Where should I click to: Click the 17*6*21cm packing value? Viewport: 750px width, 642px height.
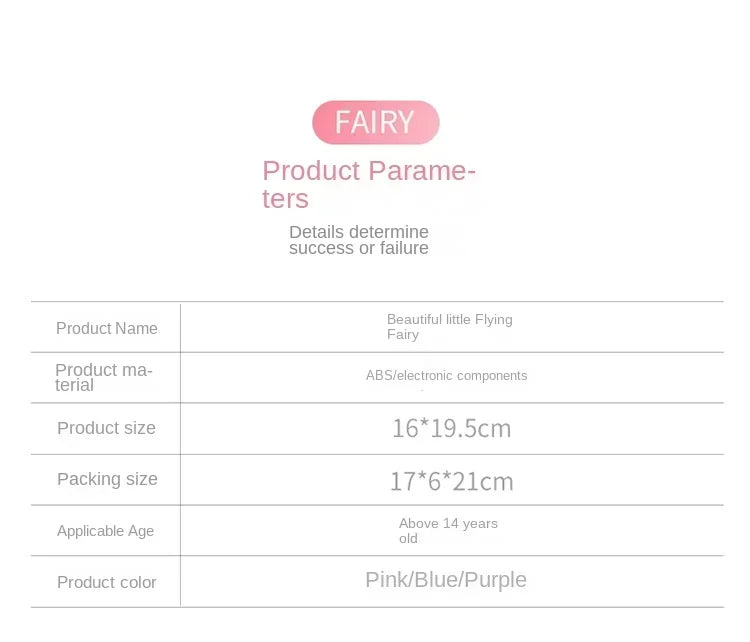click(451, 481)
